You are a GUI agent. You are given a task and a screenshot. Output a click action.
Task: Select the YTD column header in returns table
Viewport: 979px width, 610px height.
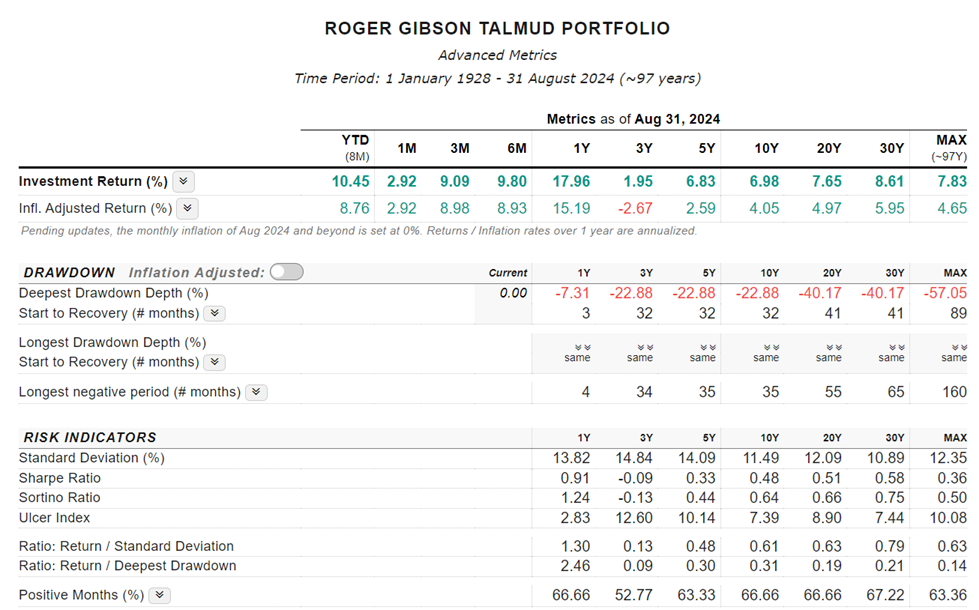point(356,141)
